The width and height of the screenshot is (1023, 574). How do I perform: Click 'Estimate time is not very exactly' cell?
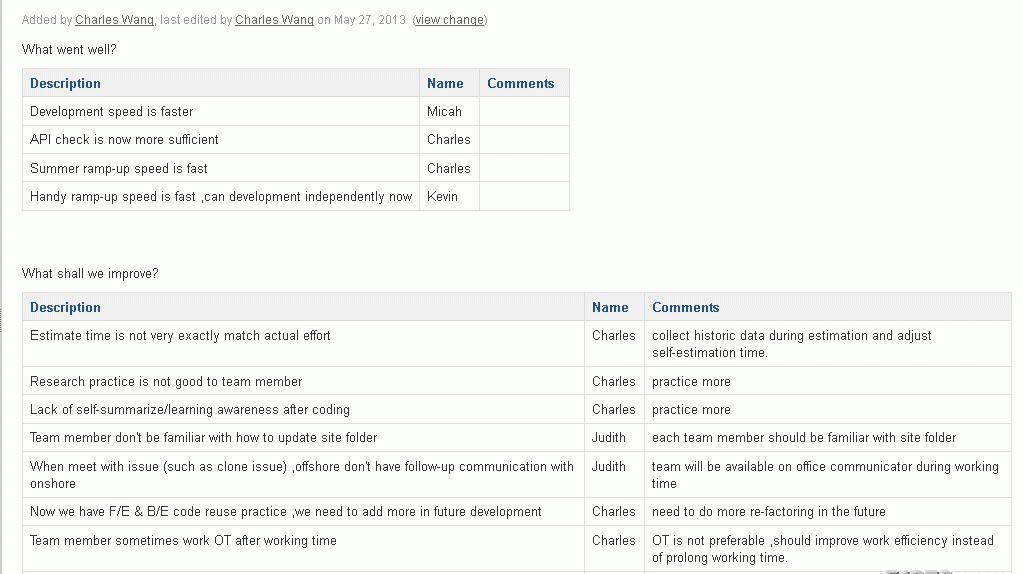303,344
